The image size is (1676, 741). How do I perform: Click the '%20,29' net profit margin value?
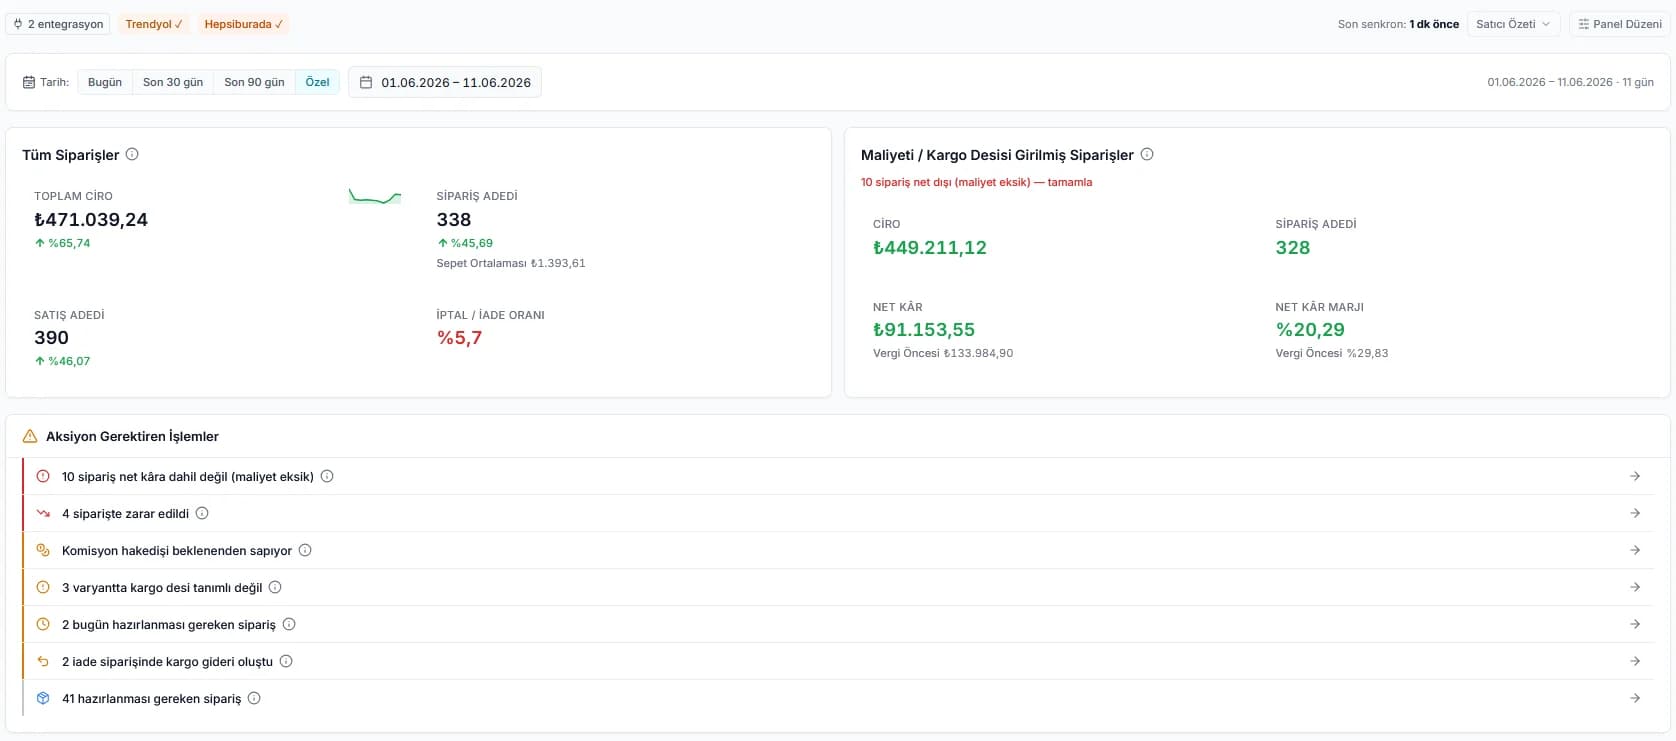[1310, 329]
